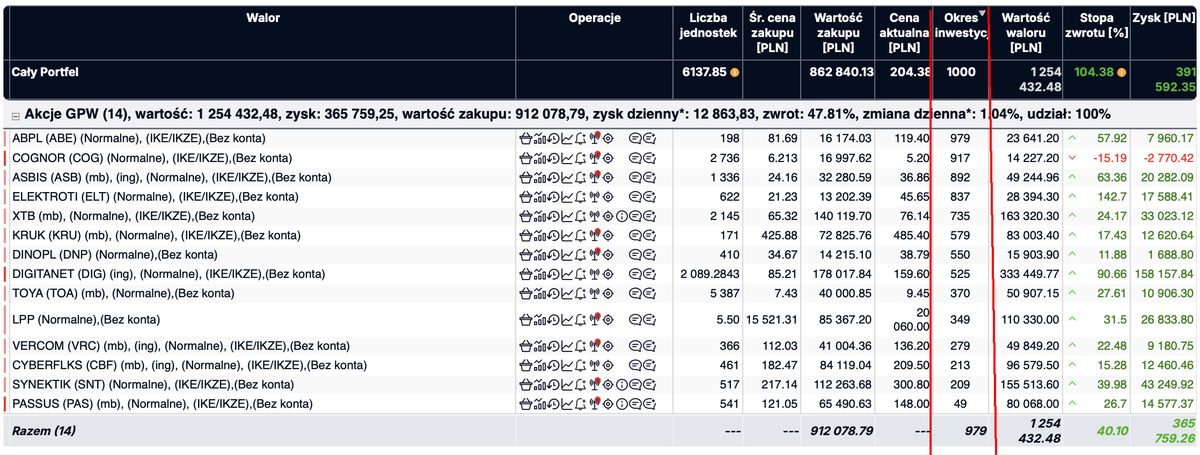Add a comment for VERCOM row
This screenshot has width=1200, height=455.
(x=649, y=347)
